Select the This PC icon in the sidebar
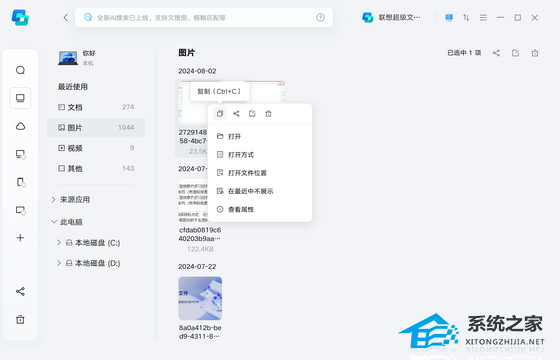The width and height of the screenshot is (560, 360). pos(20,98)
